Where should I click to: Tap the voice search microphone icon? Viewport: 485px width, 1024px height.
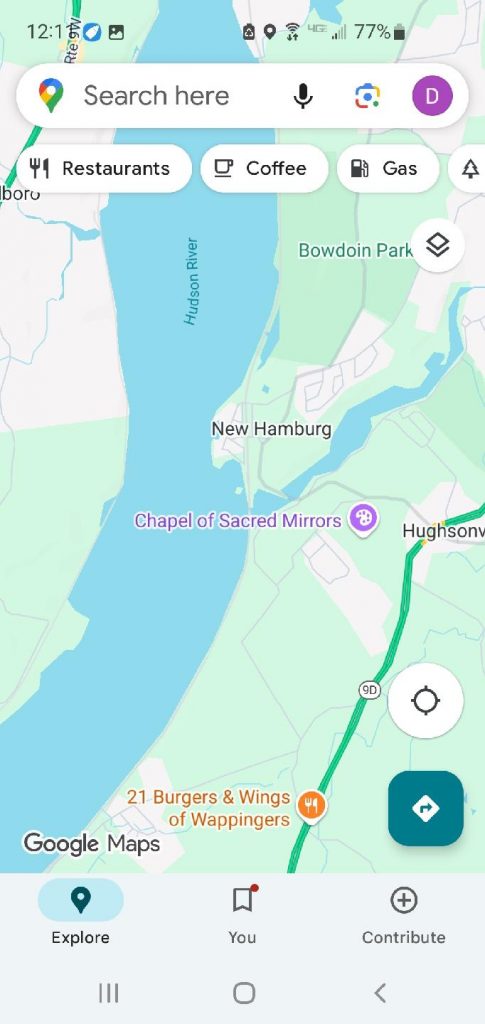pyautogui.click(x=302, y=96)
